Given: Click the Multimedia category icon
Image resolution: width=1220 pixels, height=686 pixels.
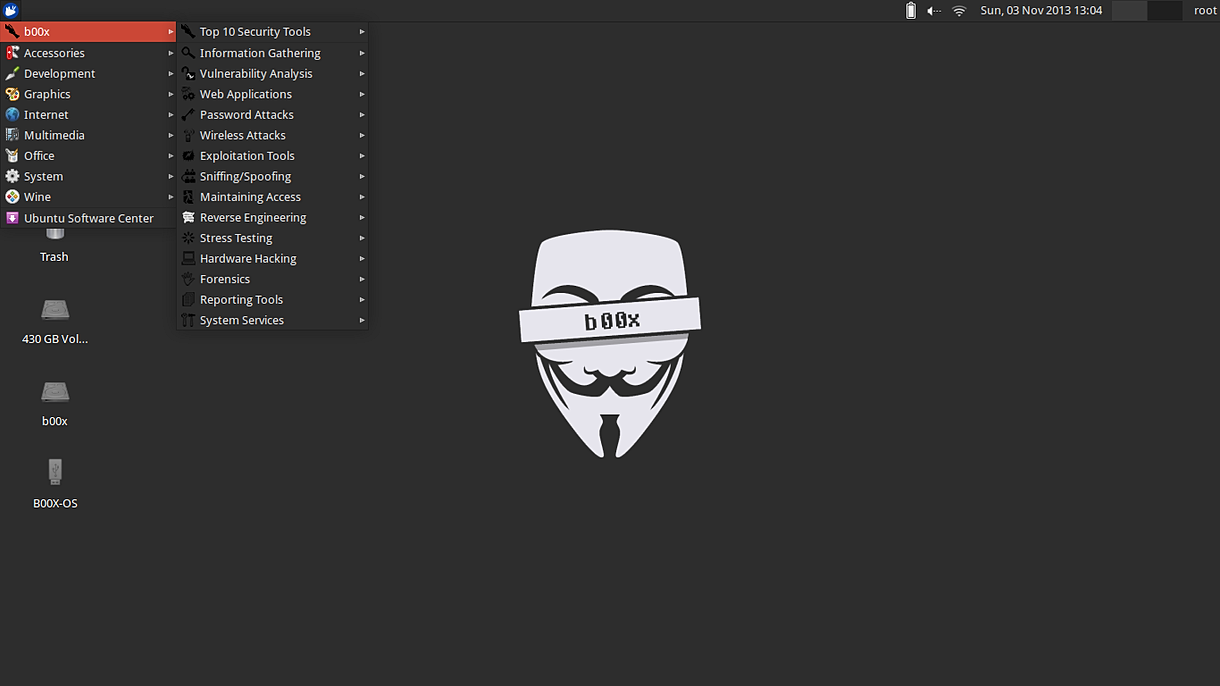Looking at the screenshot, I should (x=12, y=135).
